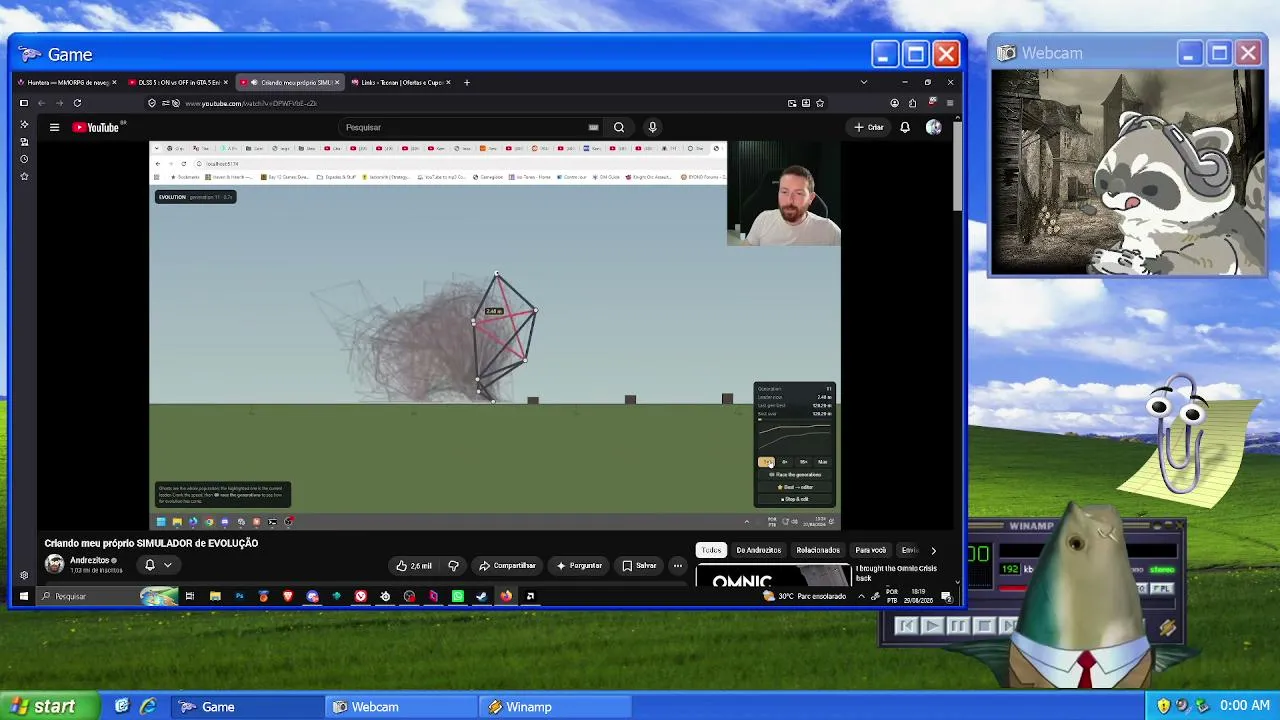The image size is (1280, 720).
Task: Open the Andrezitos channel avatar
Action: click(54, 564)
